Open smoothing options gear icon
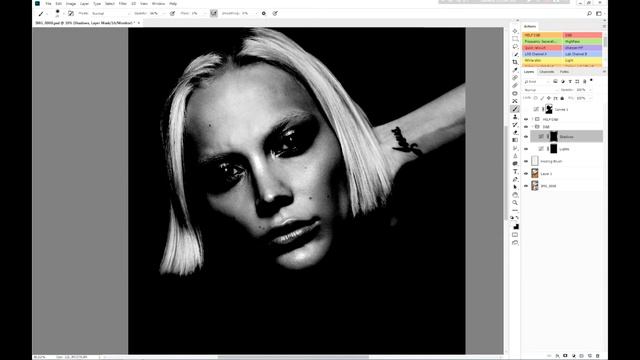The height and width of the screenshot is (360, 640). 264,13
